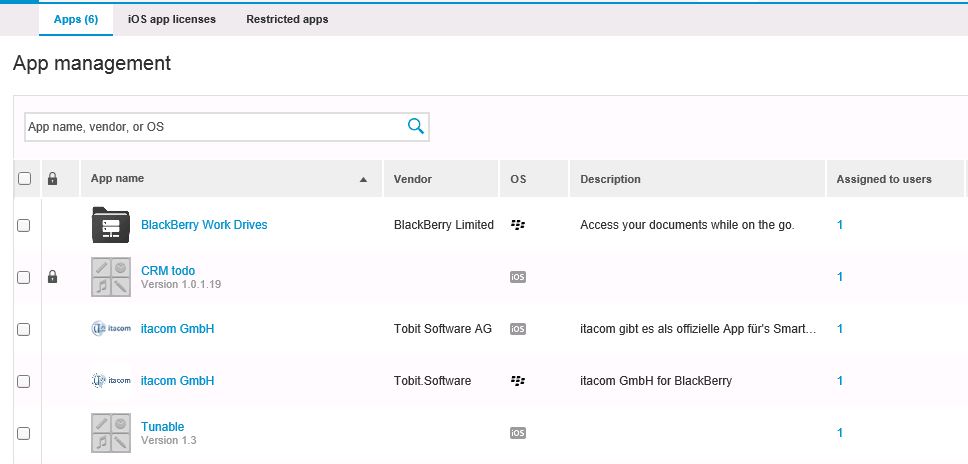Screen dimensions: 968x464
Task: Open the CRM todo app link
Action: point(168,270)
